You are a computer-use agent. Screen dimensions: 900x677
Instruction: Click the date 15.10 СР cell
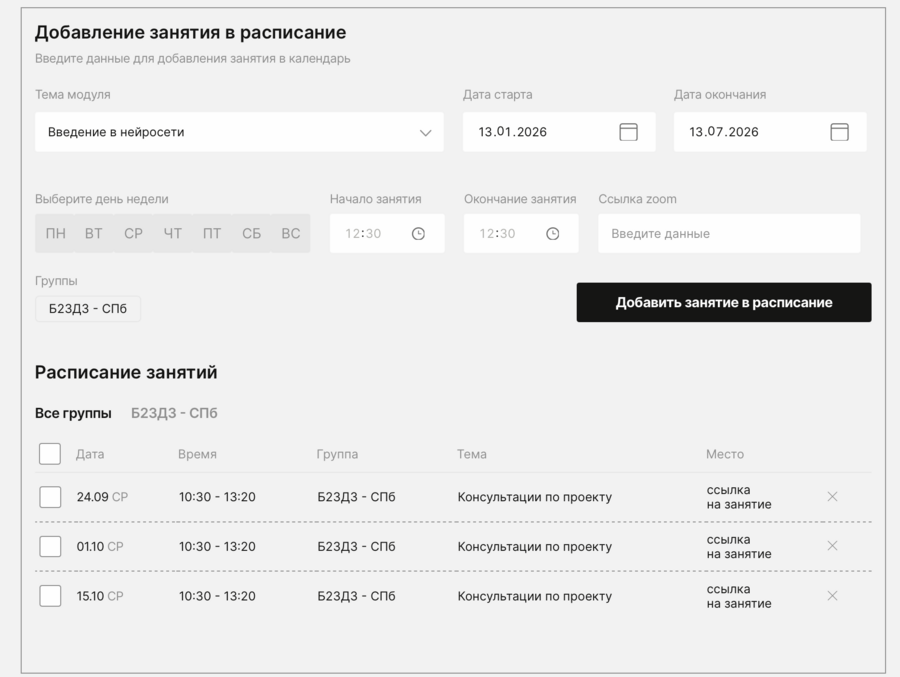(x=100, y=596)
